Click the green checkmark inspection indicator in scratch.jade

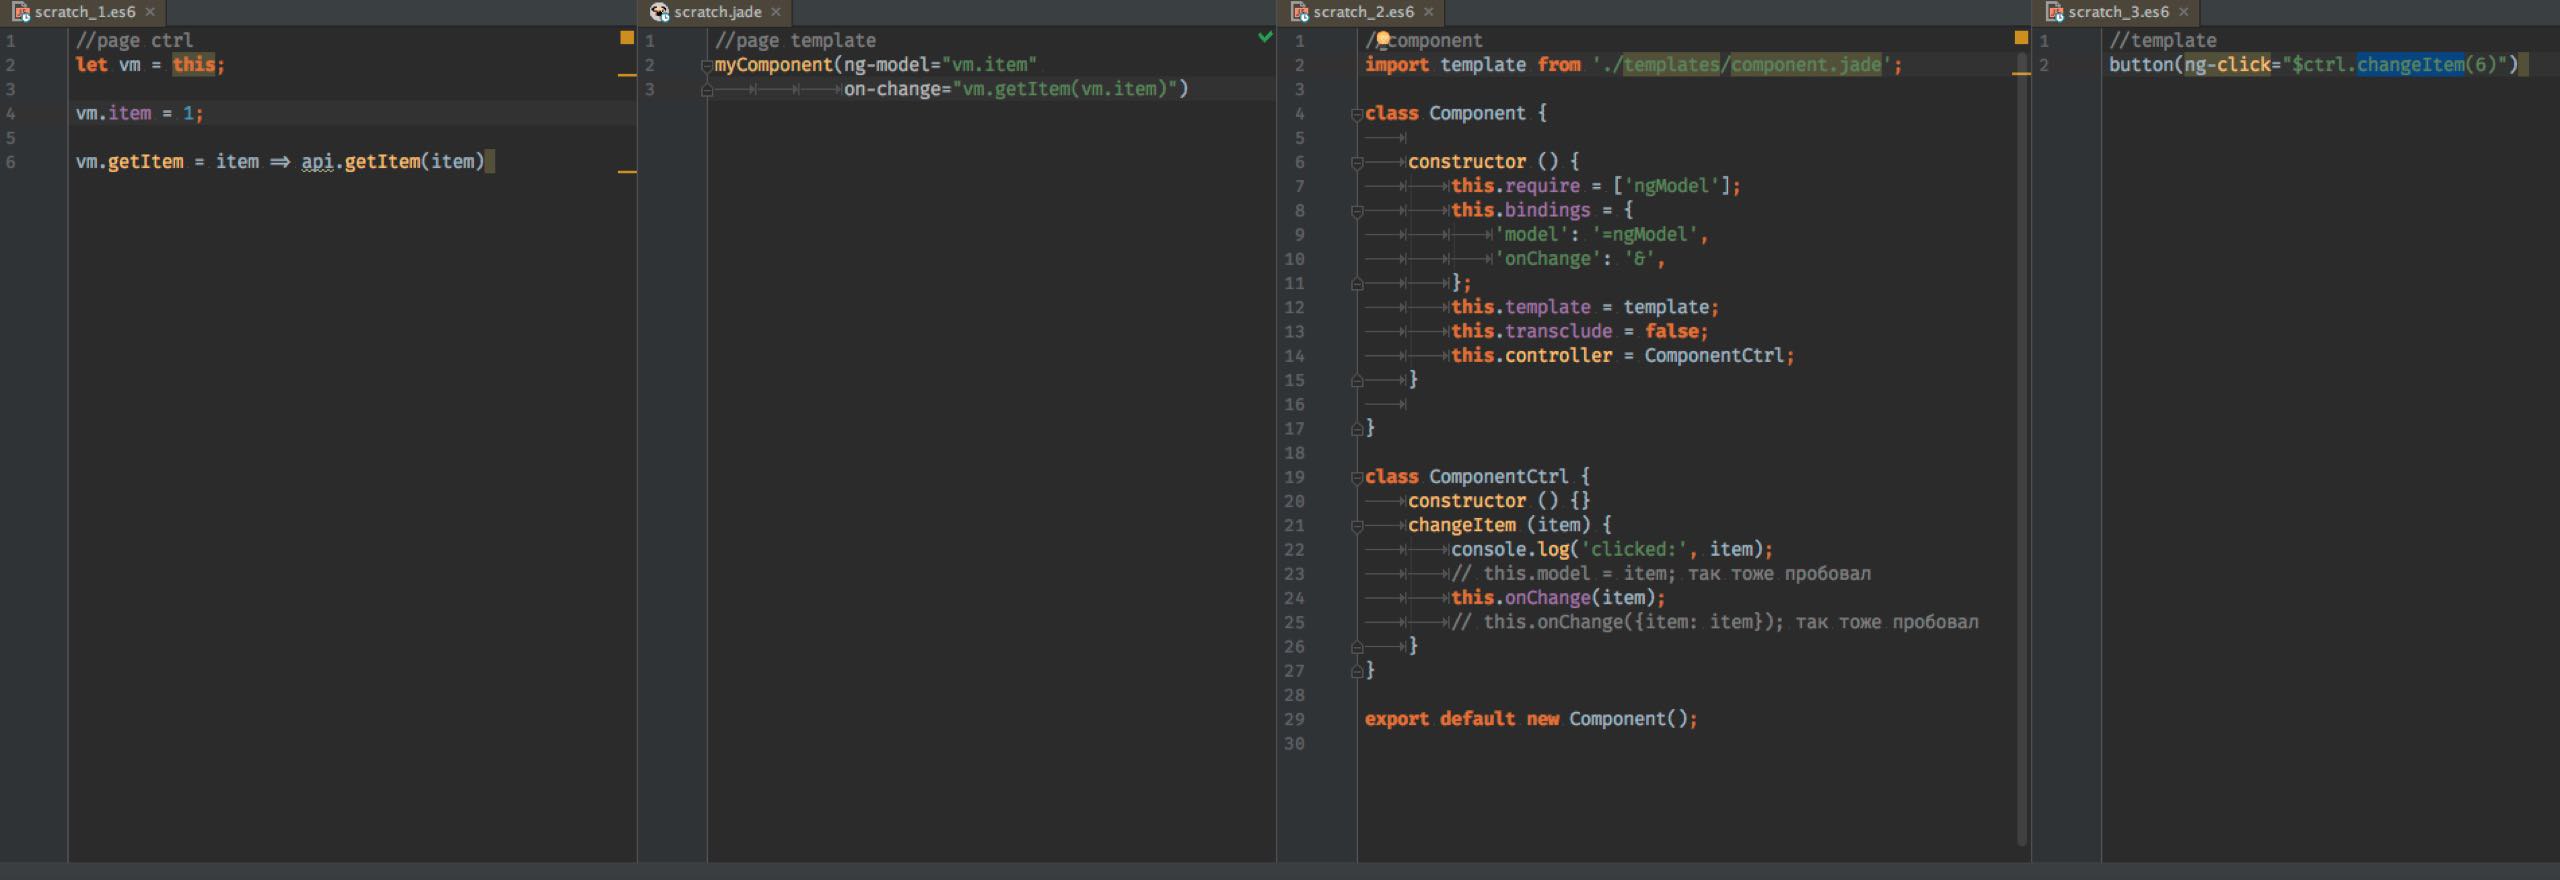tap(1265, 37)
